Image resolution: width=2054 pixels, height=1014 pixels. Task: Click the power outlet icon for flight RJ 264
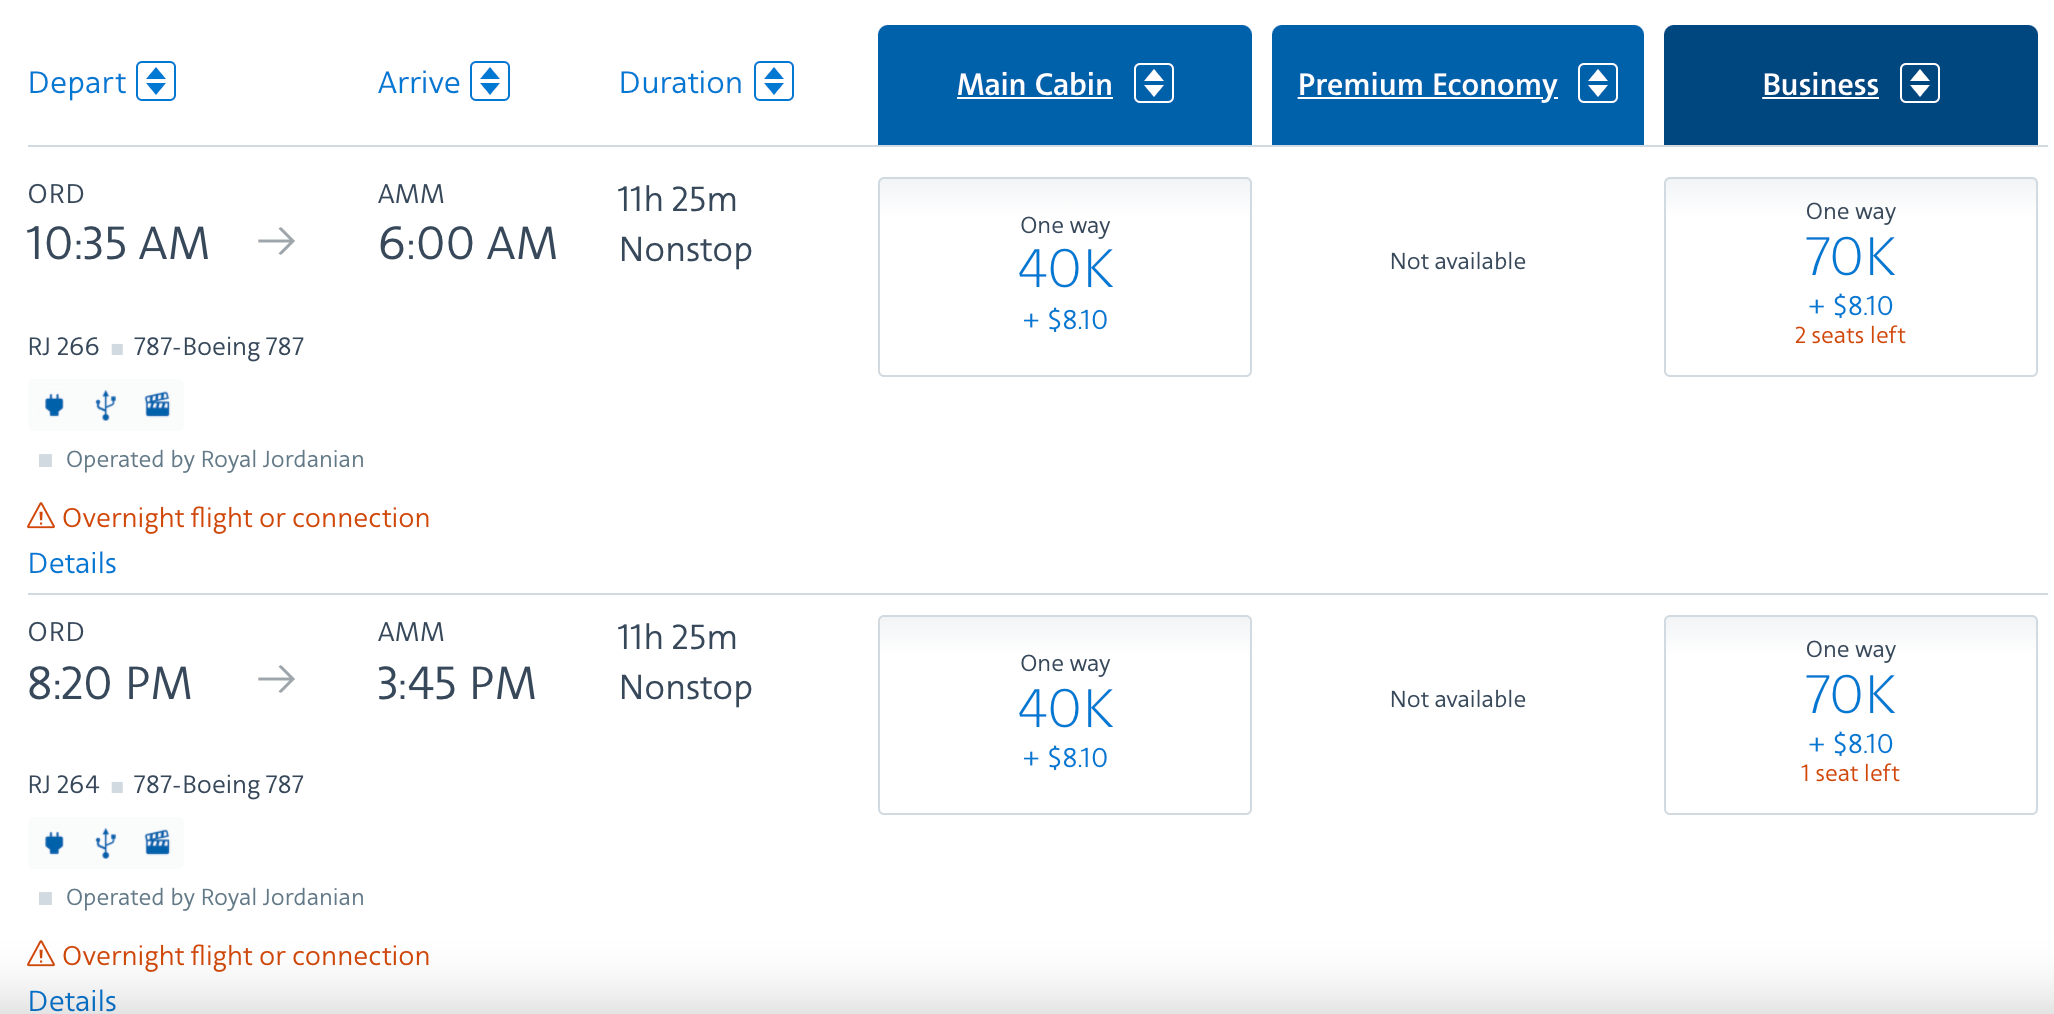point(54,843)
